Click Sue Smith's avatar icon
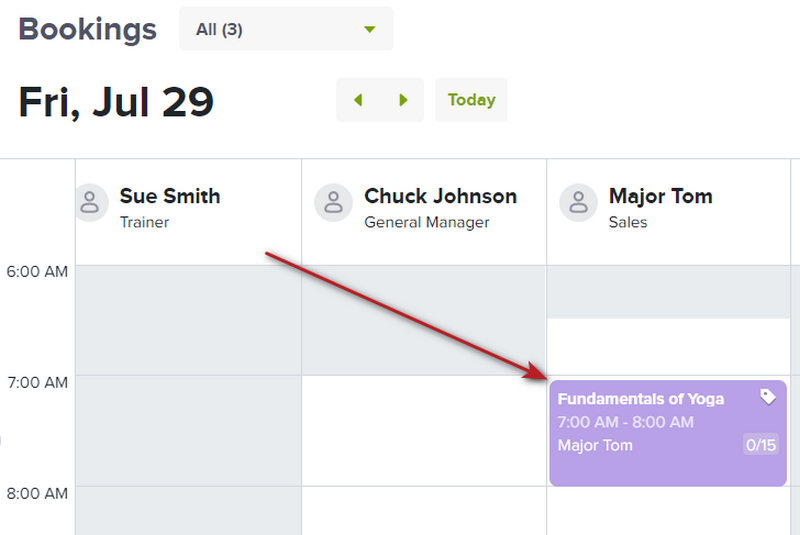Viewport: 800px width, 535px height. coord(90,203)
